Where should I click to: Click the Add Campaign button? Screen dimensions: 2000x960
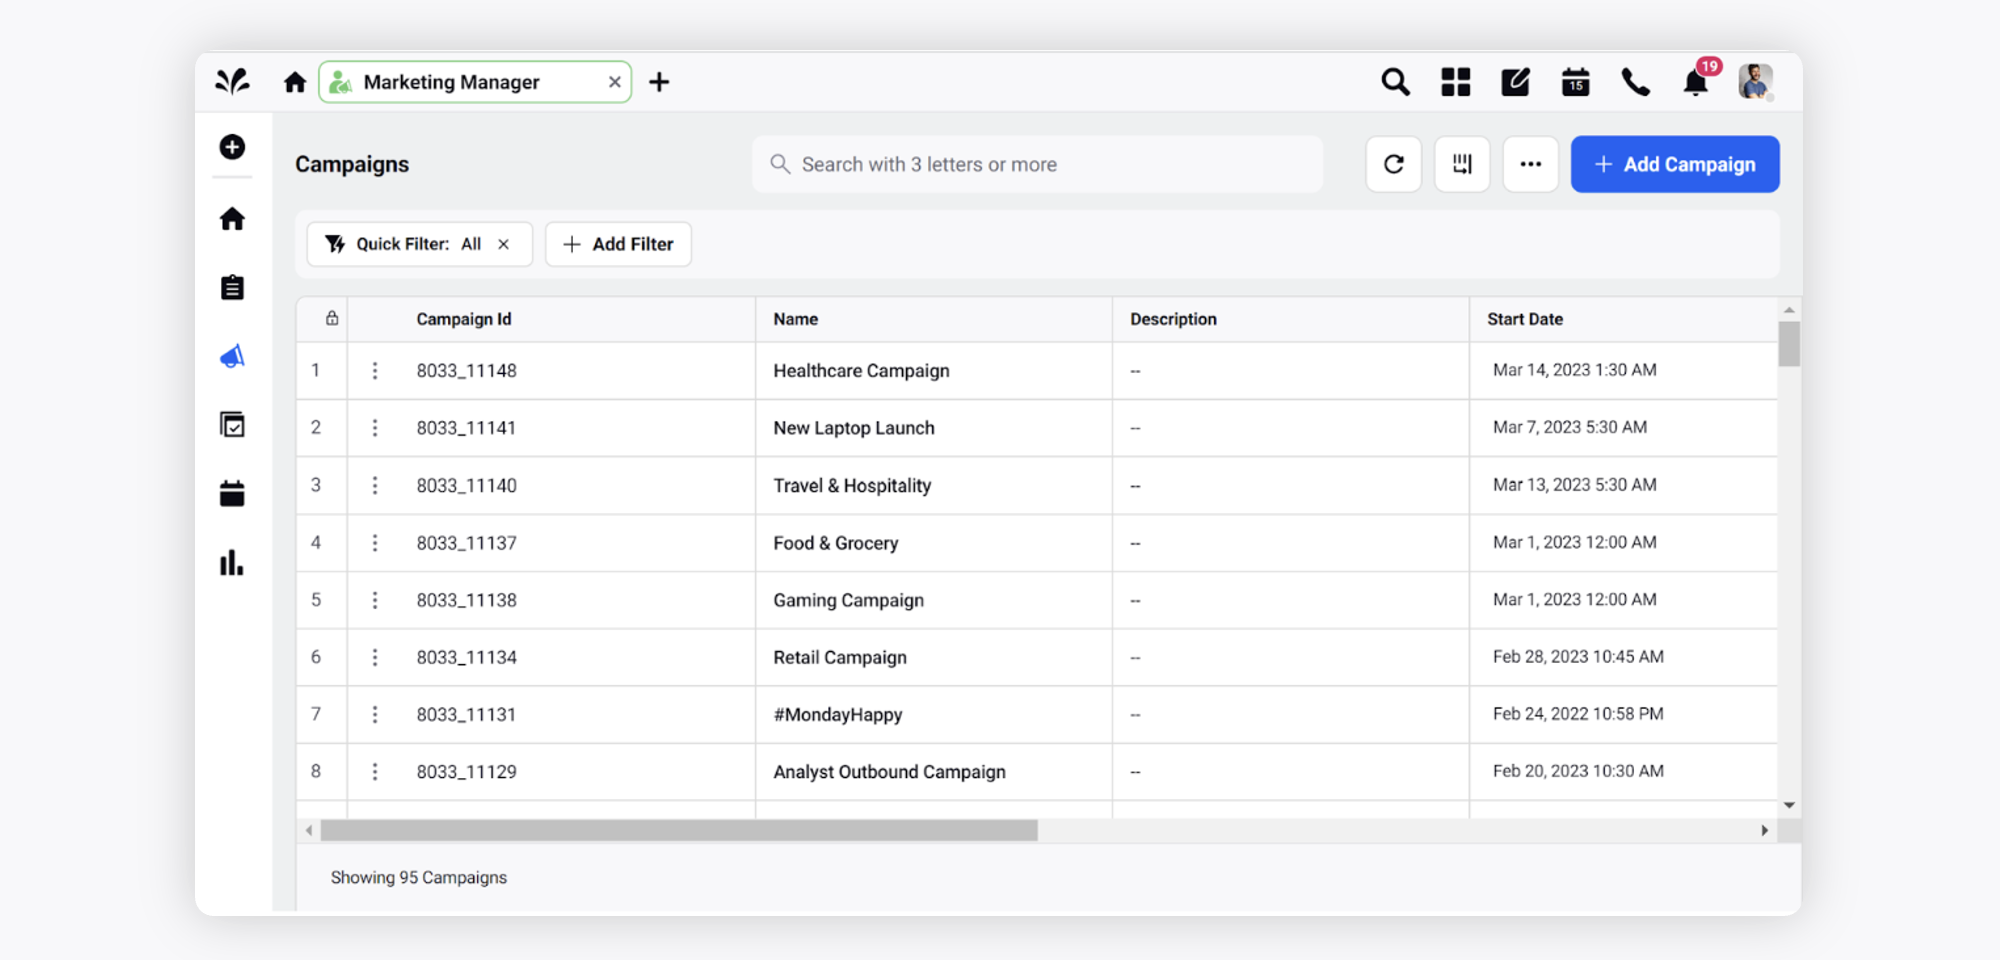point(1675,164)
